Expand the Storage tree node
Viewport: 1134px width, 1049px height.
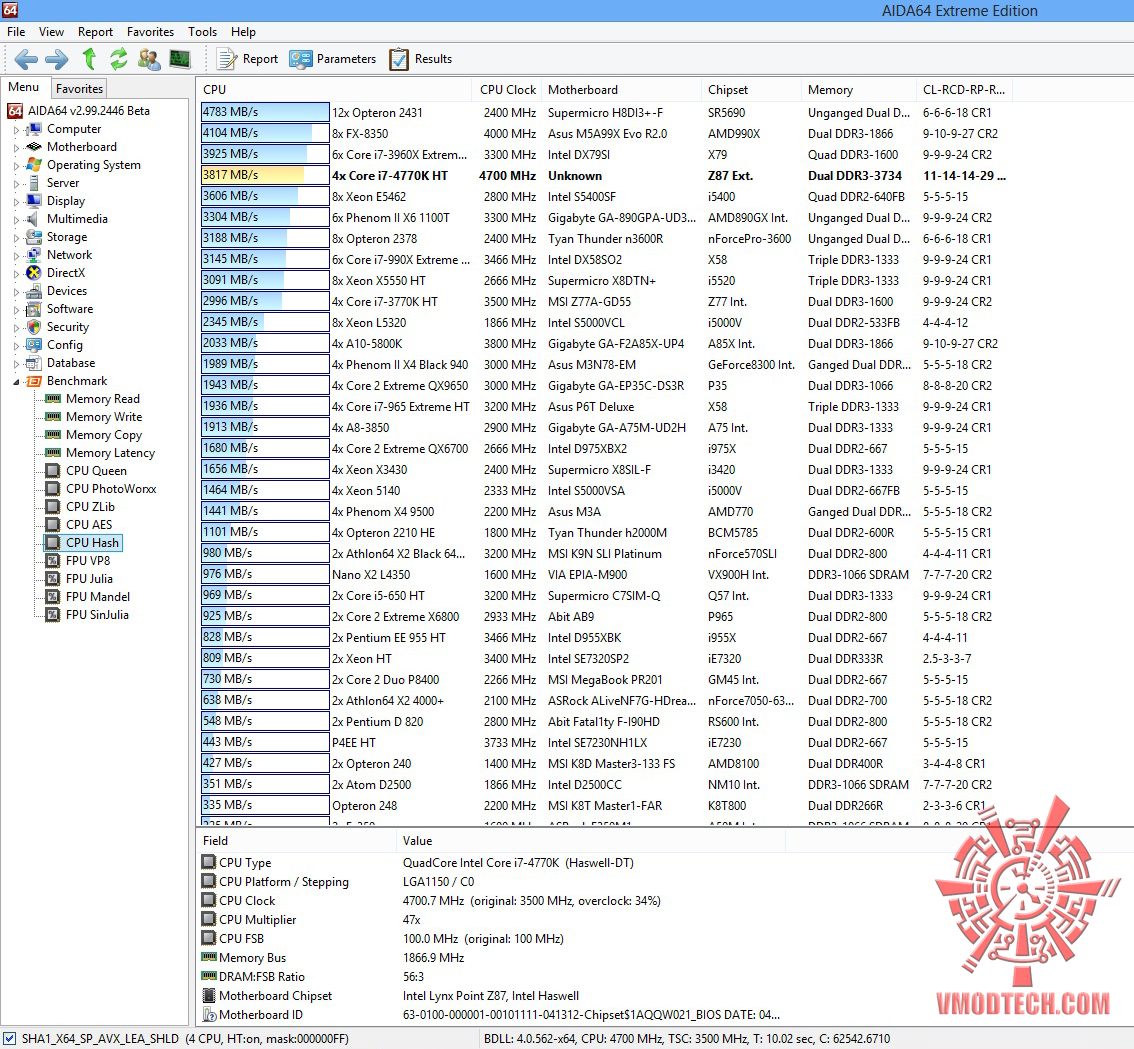pyautogui.click(x=16, y=238)
